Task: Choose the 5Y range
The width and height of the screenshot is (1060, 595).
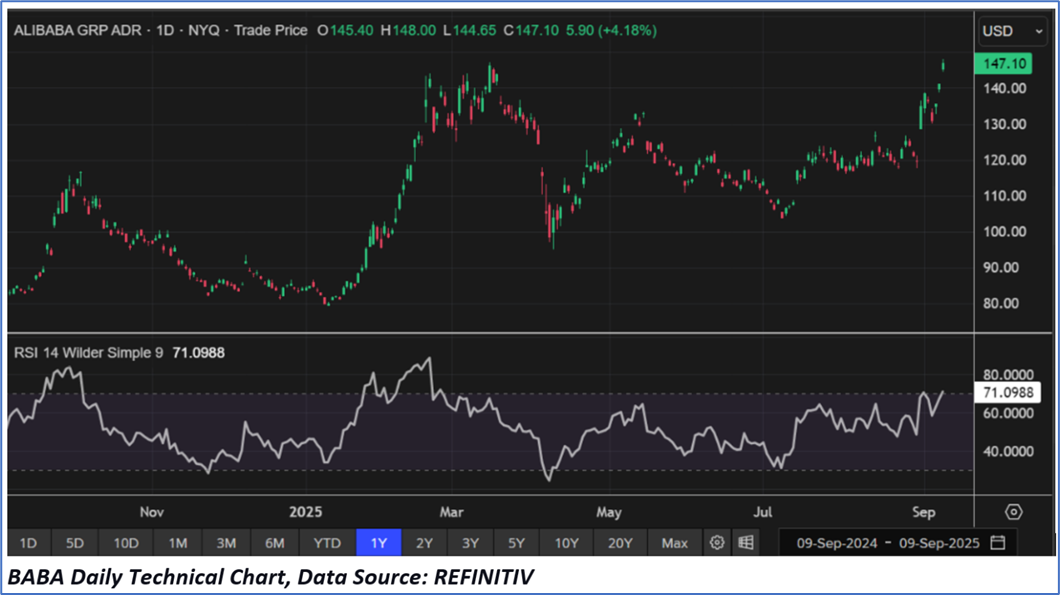Action: (516, 543)
